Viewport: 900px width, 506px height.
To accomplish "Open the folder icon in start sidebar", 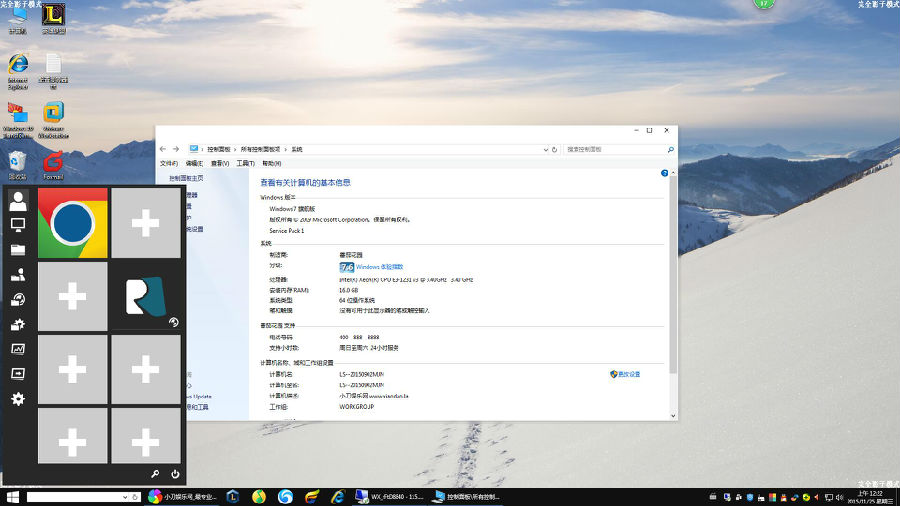I will coord(17,249).
